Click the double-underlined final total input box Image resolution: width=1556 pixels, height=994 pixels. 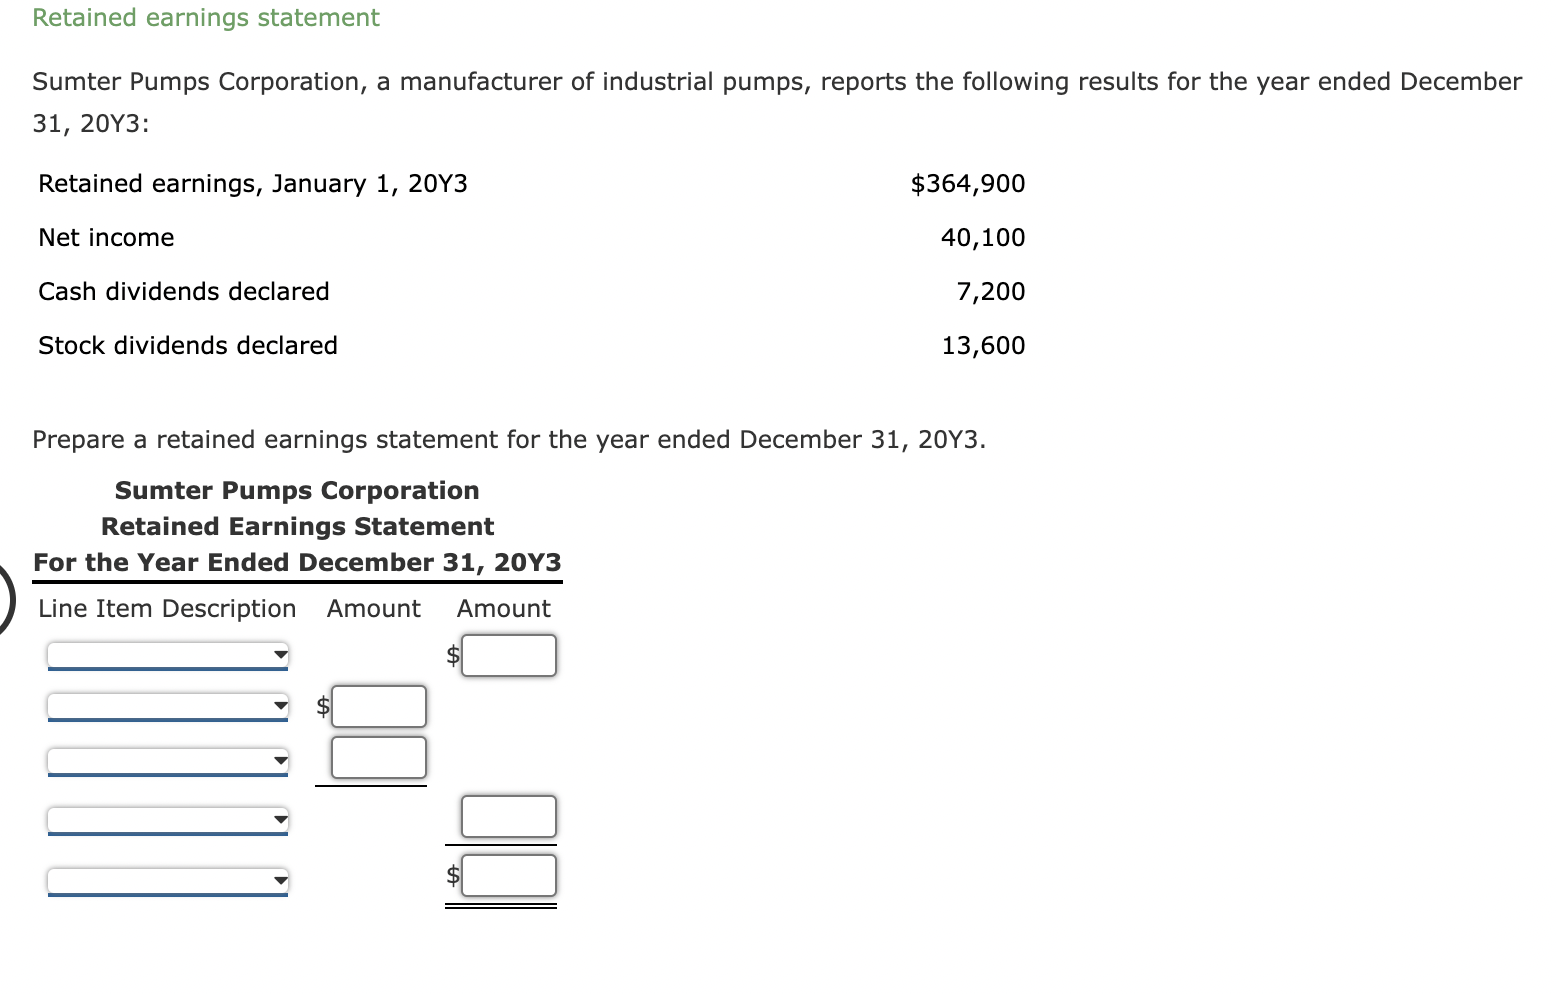pyautogui.click(x=509, y=875)
